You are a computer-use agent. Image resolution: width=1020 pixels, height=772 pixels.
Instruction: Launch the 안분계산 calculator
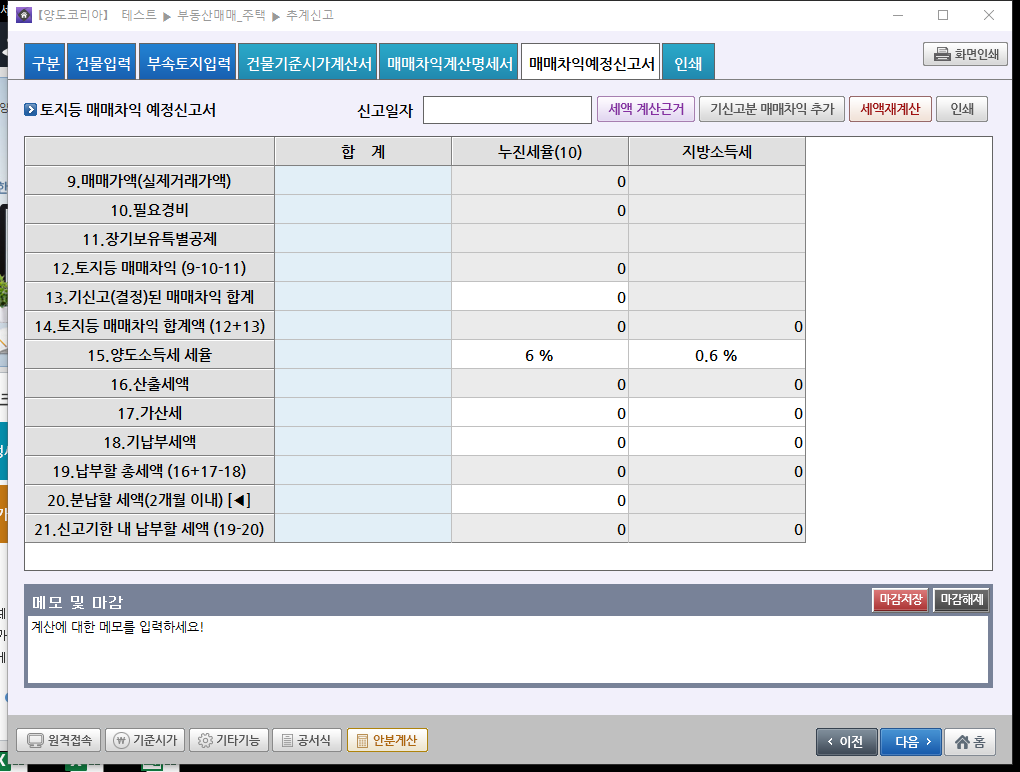tap(387, 740)
